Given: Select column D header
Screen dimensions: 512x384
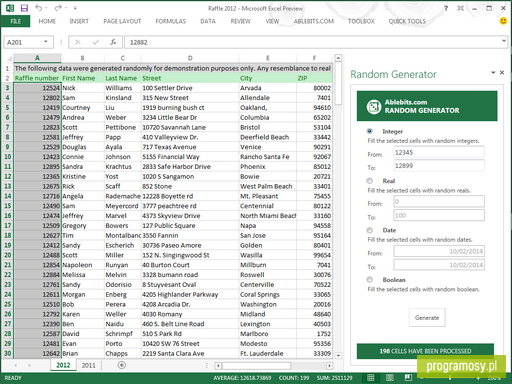Looking at the screenshot, I should (x=190, y=58).
